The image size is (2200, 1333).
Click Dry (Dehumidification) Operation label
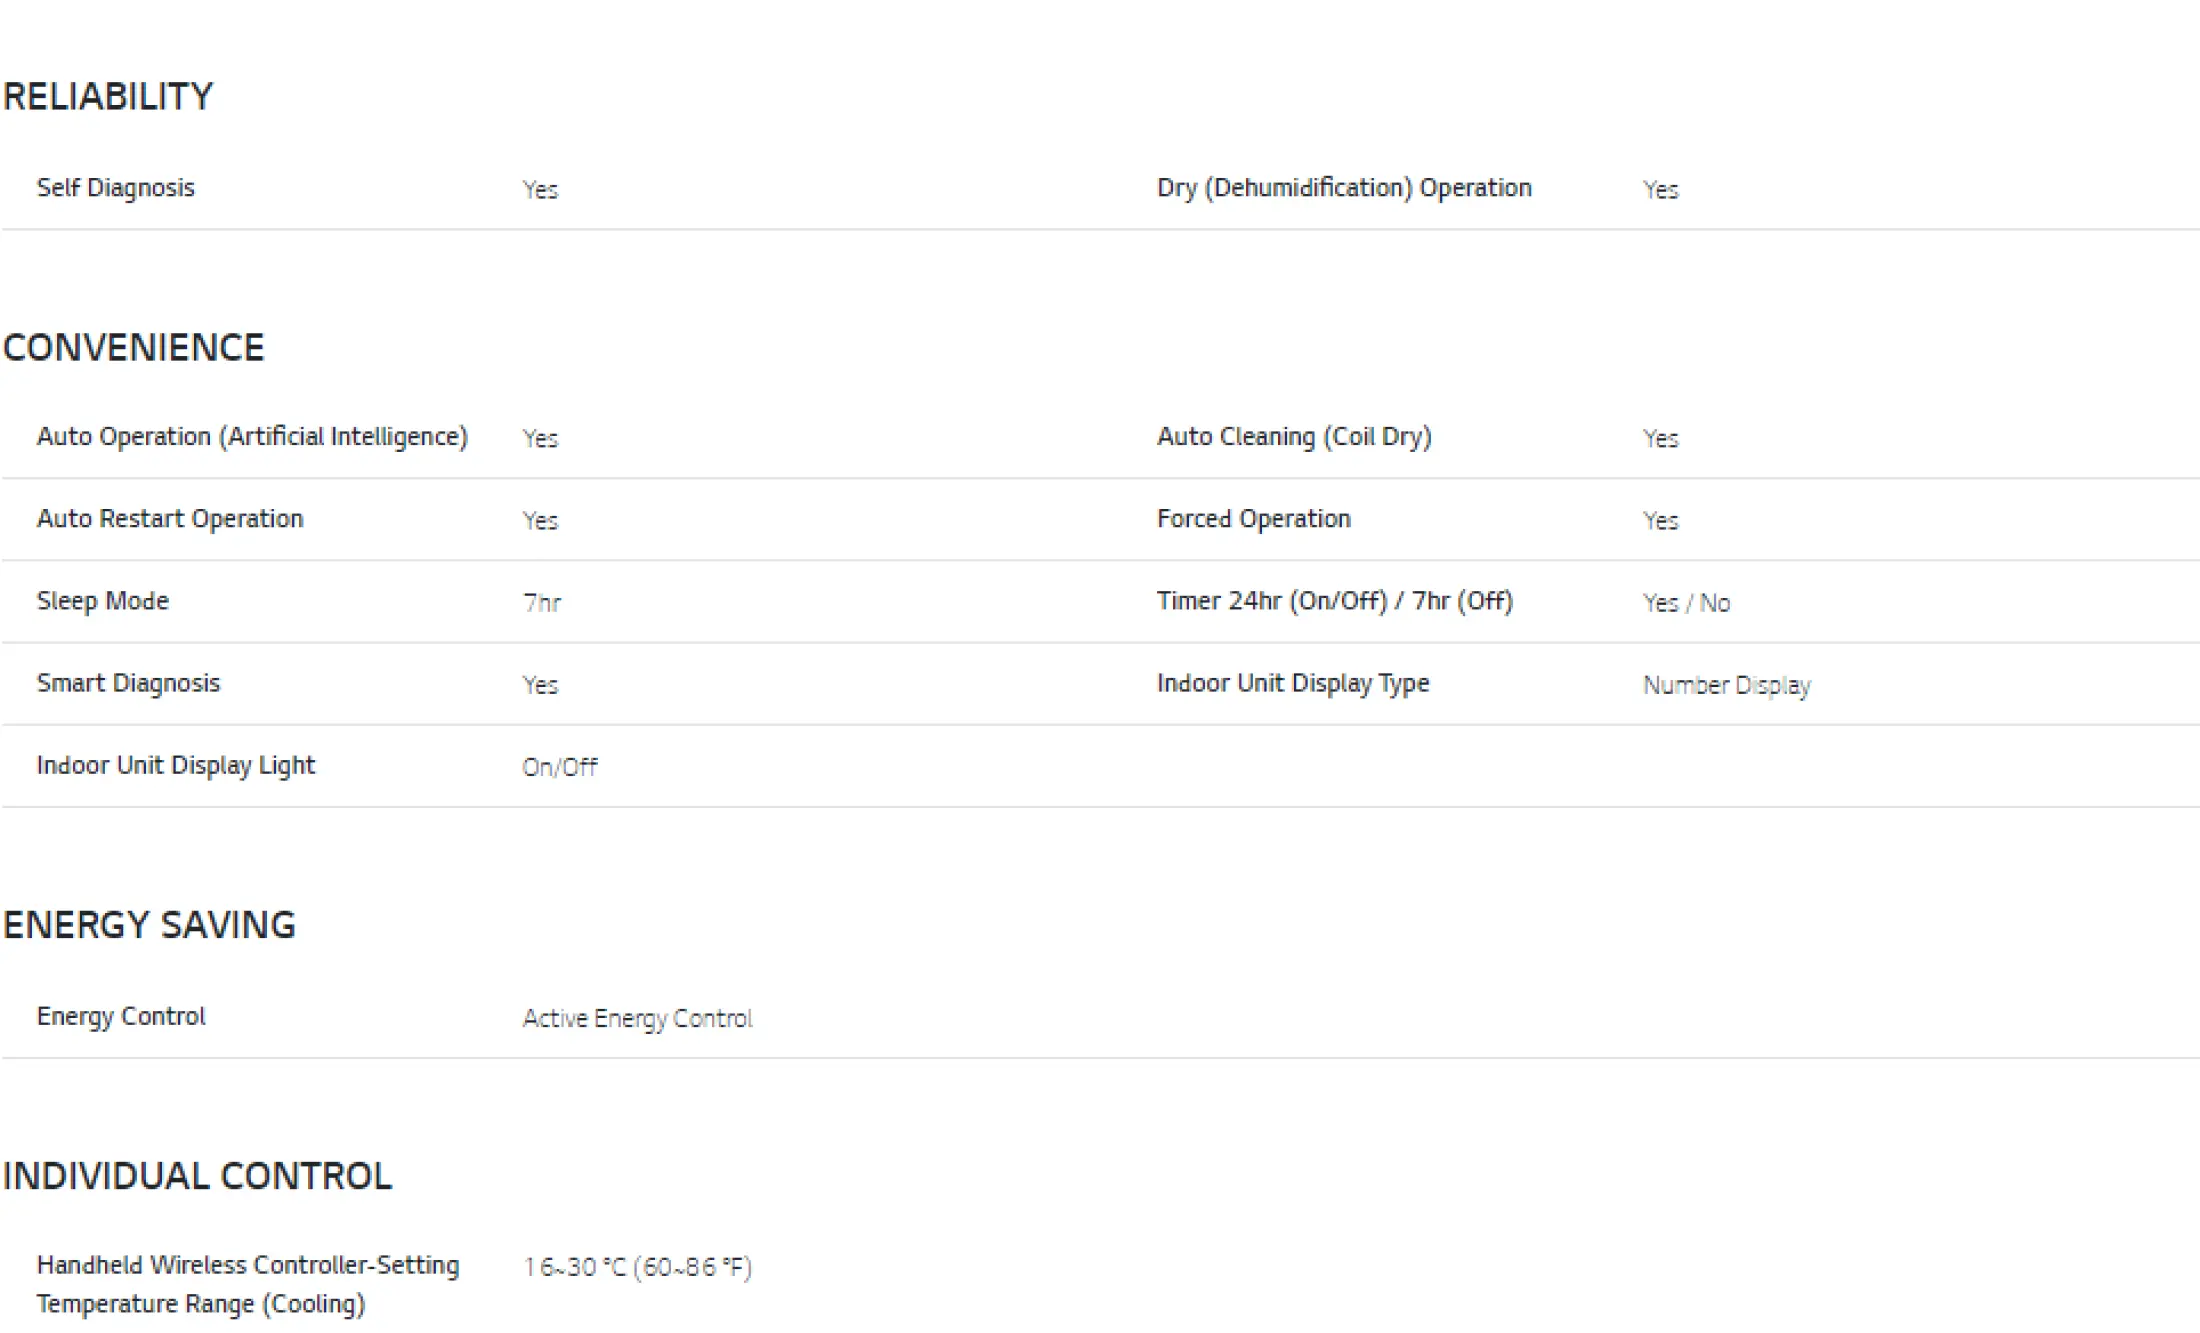pyautogui.click(x=1344, y=188)
